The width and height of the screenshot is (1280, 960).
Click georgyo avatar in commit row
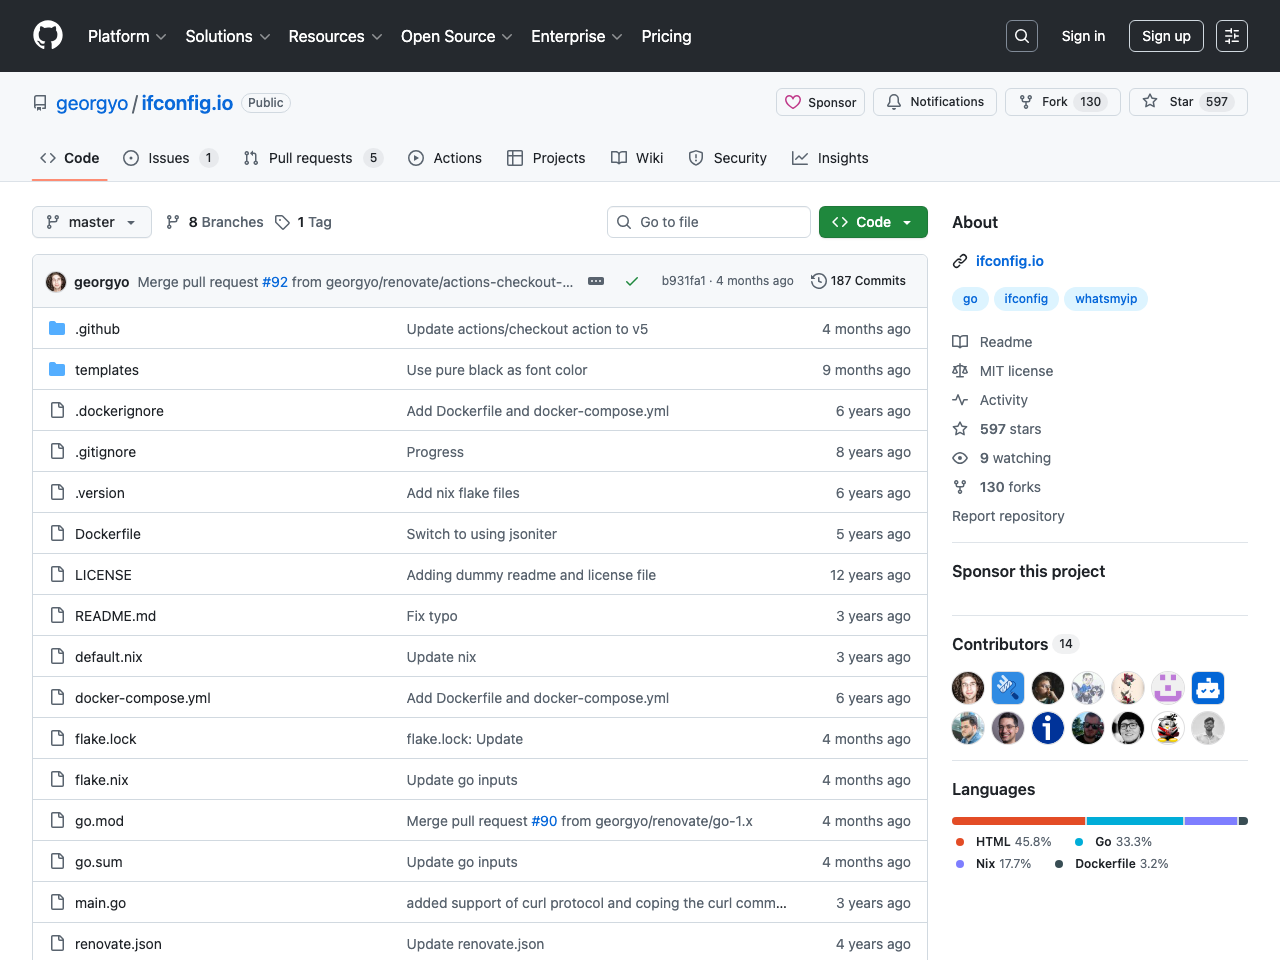click(x=56, y=282)
